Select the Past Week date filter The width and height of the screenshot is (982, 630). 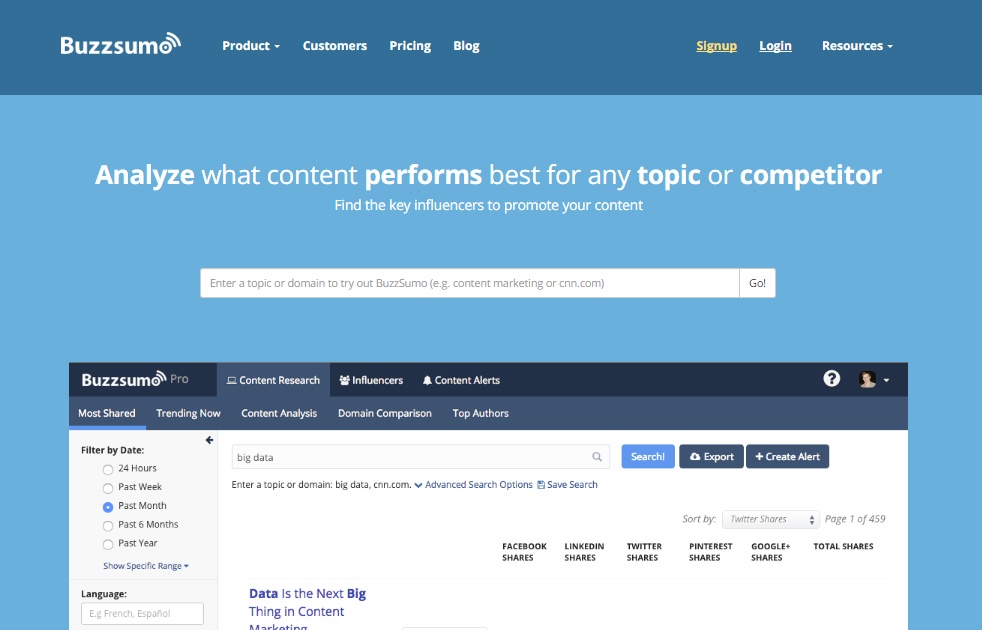[108, 488]
